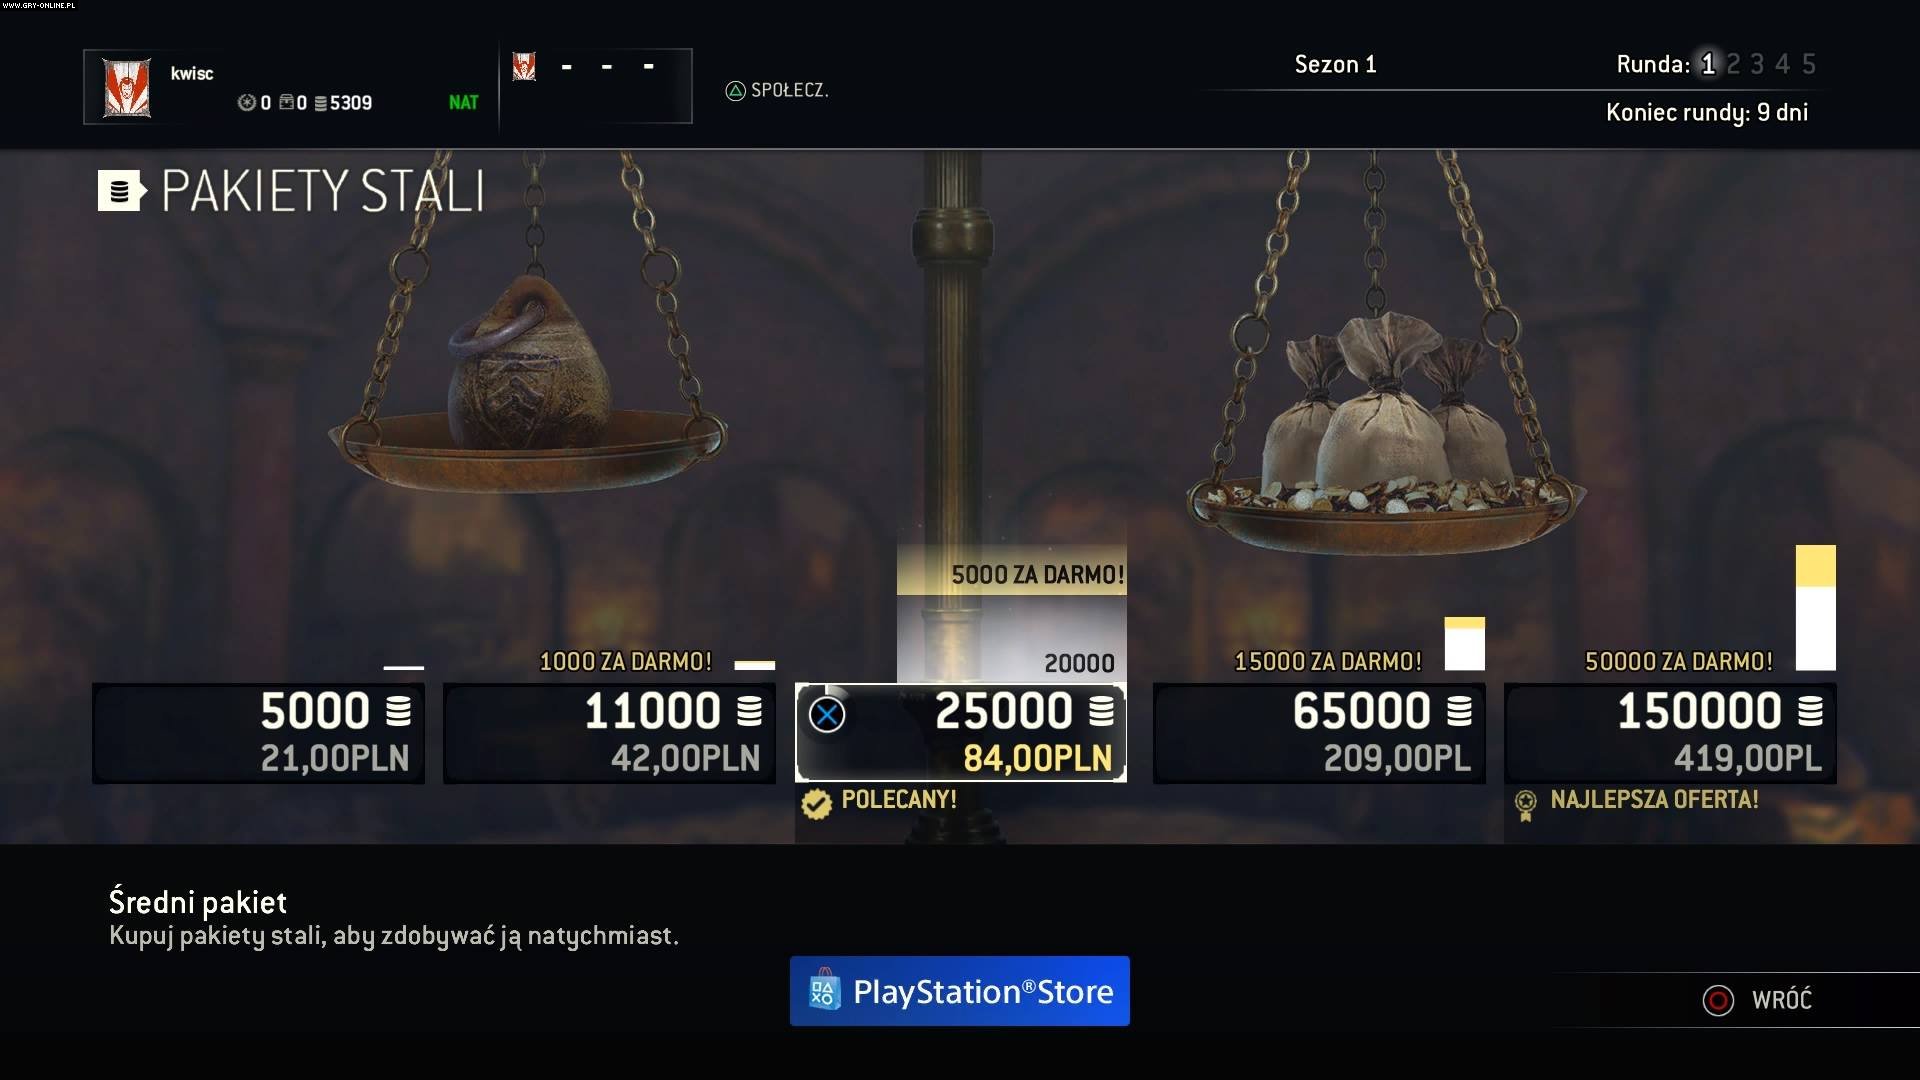Click the Pakiety Stali steel header icon
The image size is (1920, 1080).
coord(122,191)
